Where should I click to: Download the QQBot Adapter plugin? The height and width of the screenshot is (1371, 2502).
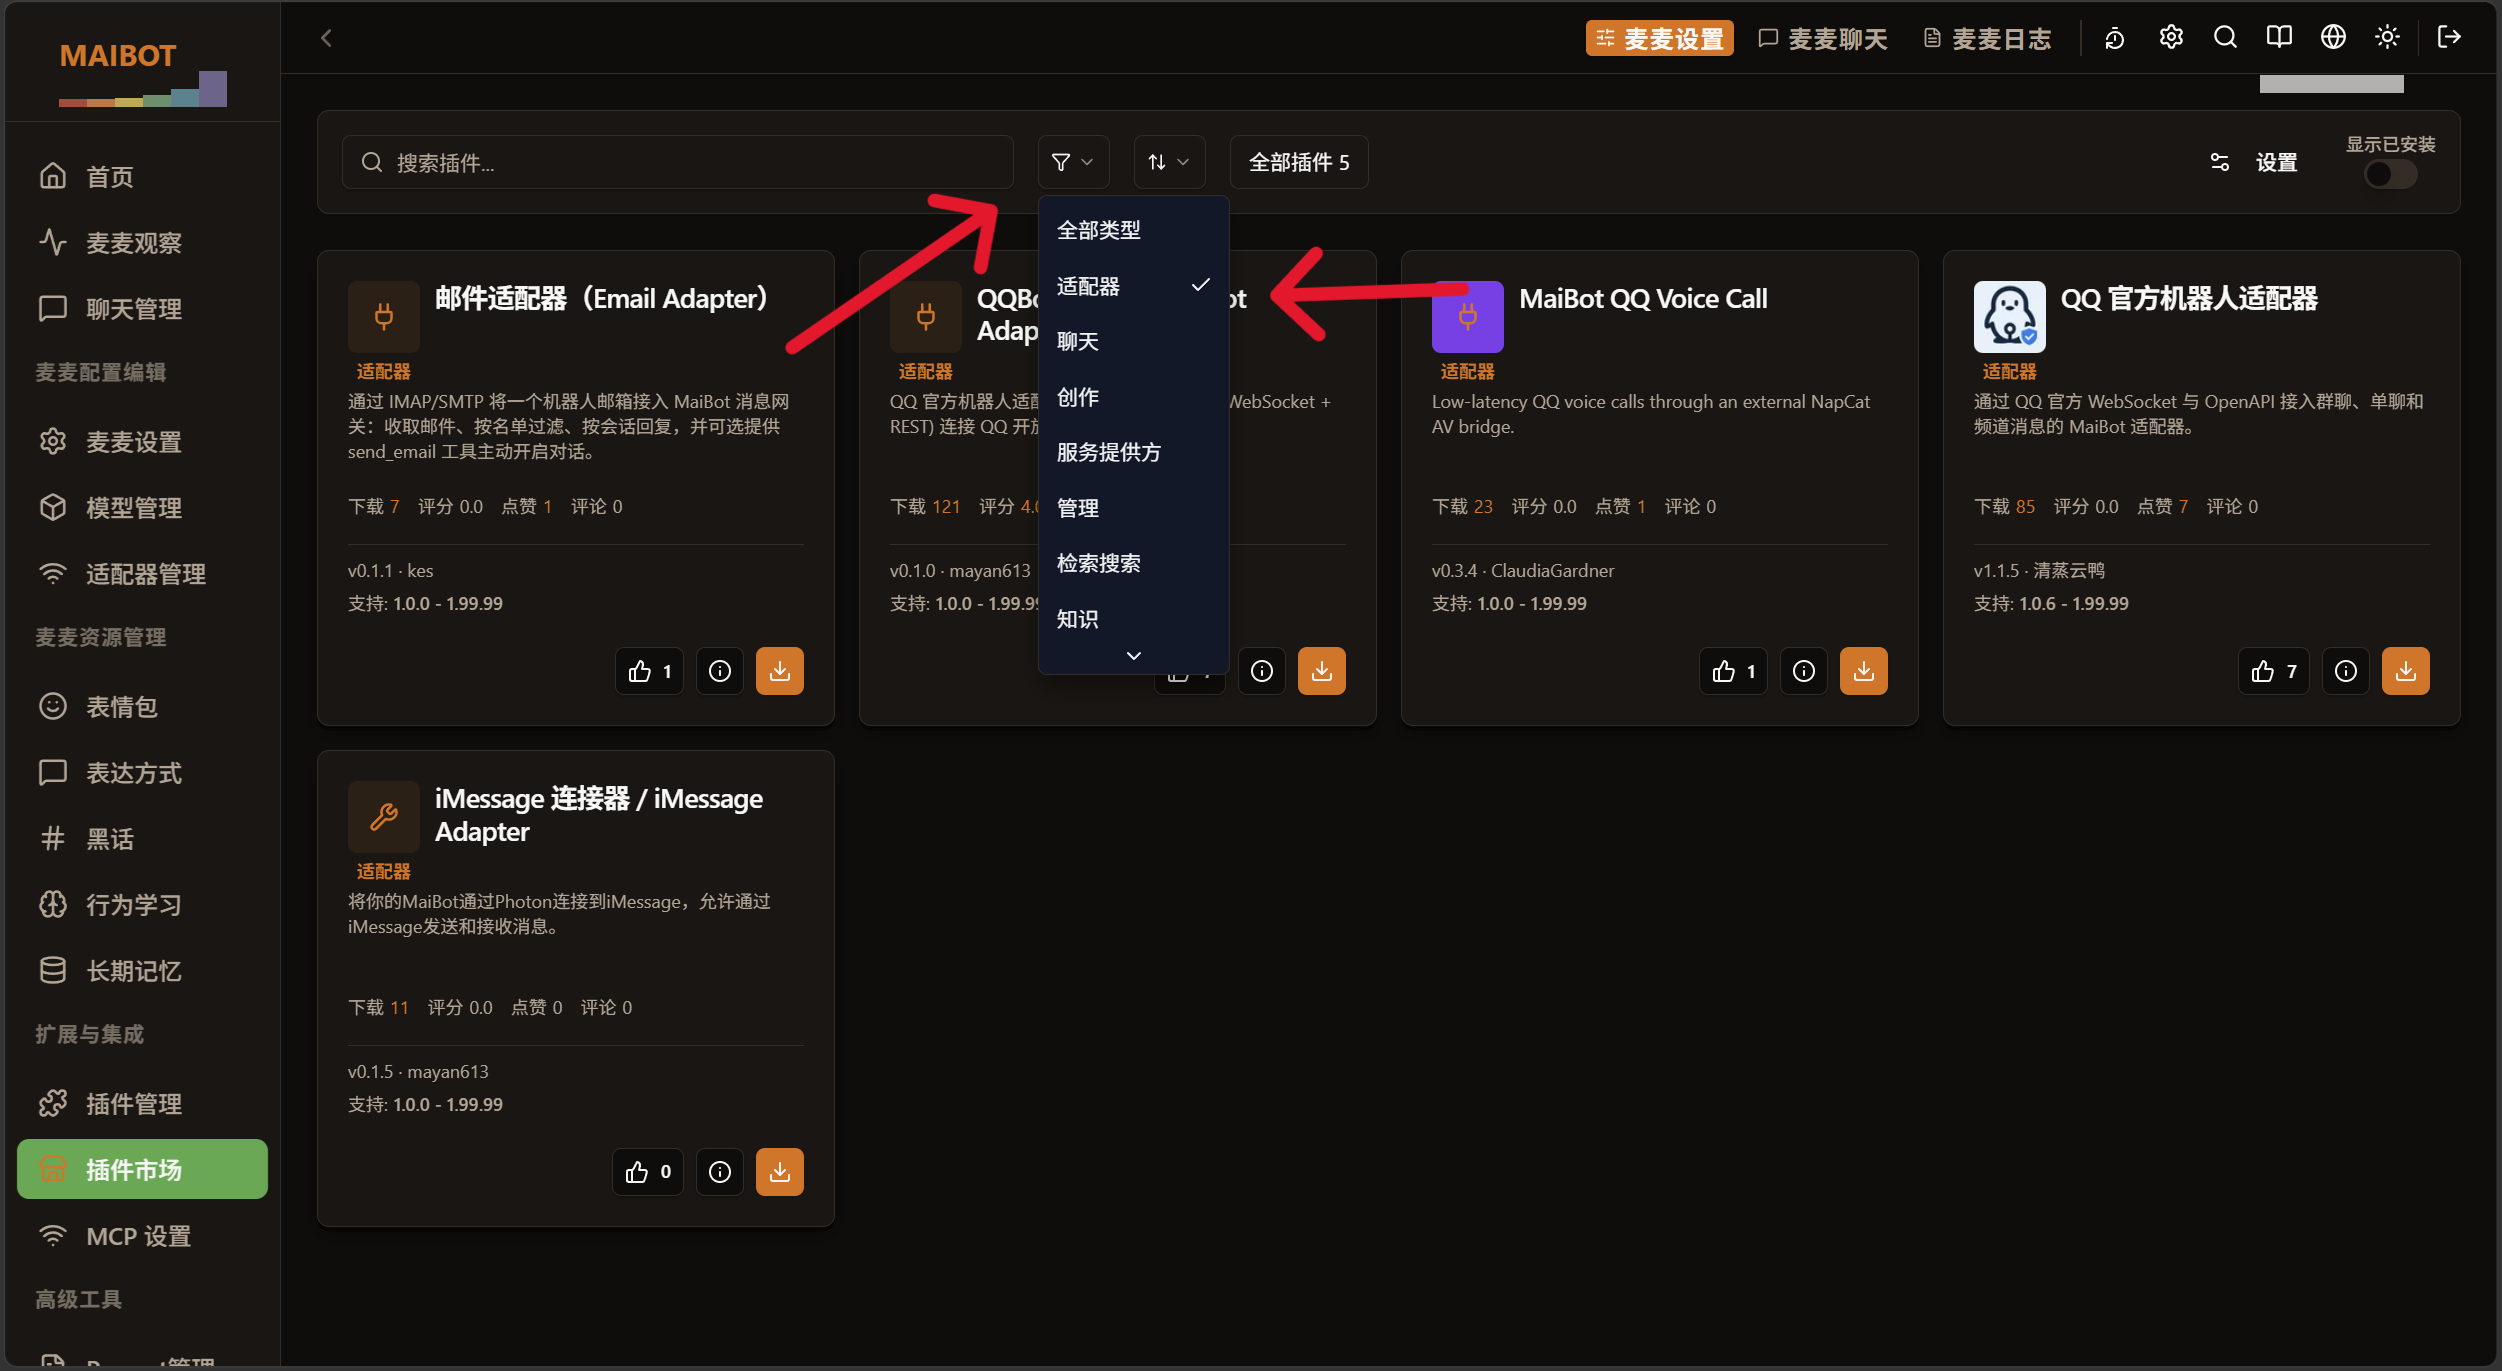pyautogui.click(x=1322, y=671)
